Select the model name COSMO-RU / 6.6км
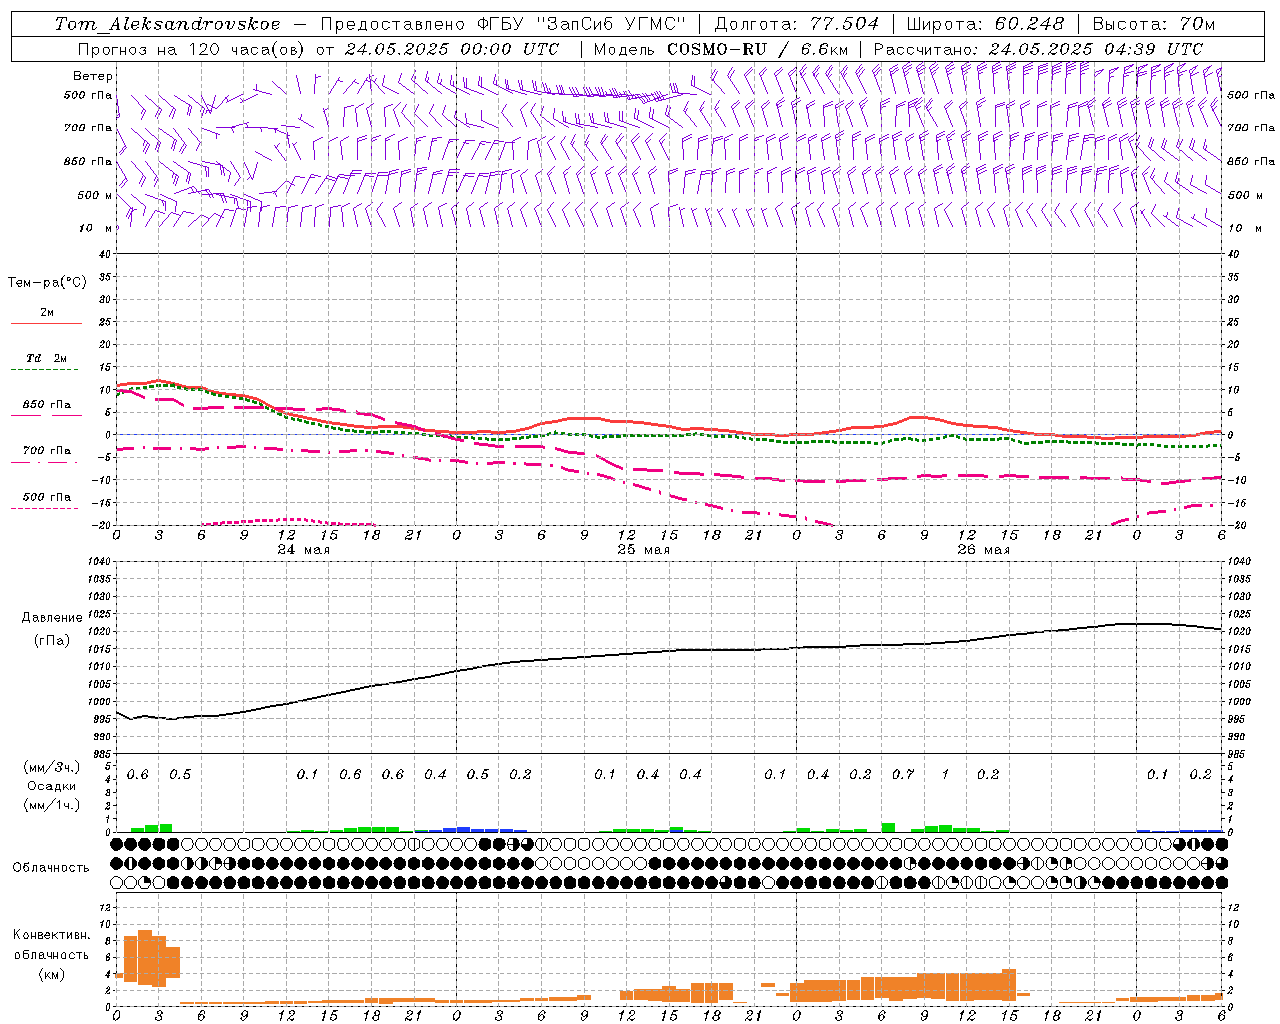 758,49
